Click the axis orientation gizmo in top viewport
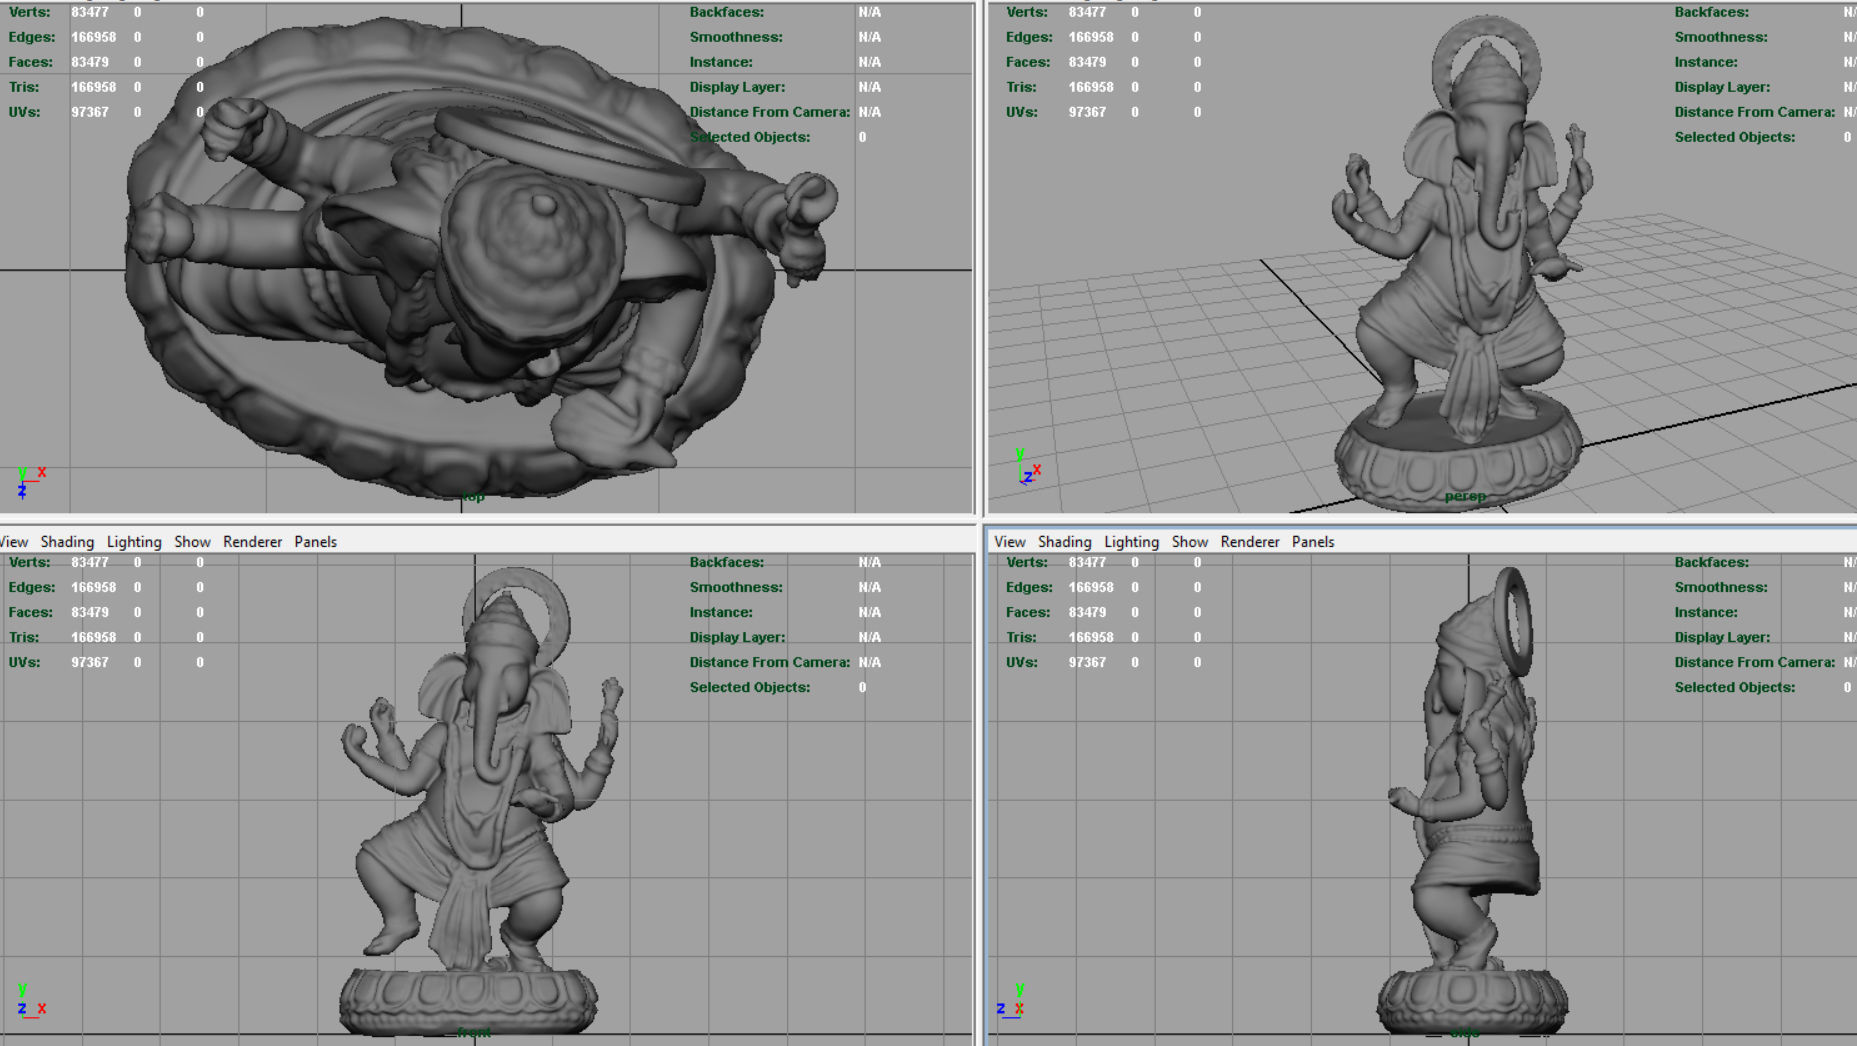The width and height of the screenshot is (1857, 1046). tap(30, 481)
